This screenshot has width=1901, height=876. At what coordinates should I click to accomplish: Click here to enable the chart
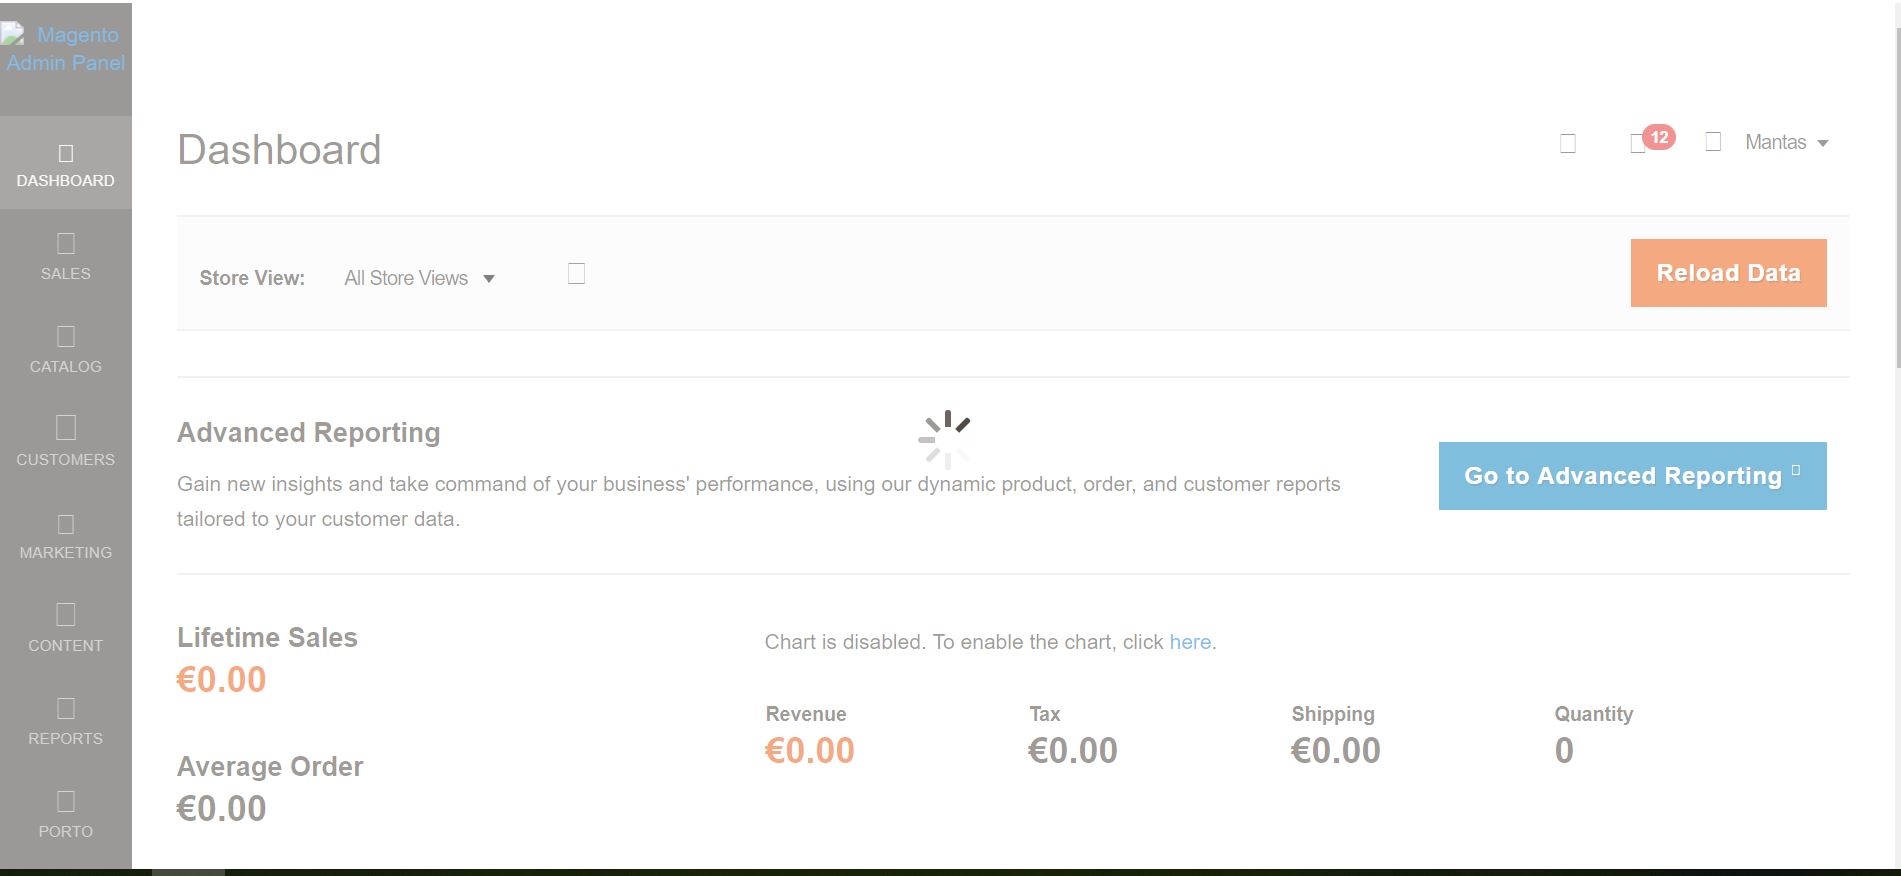1189,641
